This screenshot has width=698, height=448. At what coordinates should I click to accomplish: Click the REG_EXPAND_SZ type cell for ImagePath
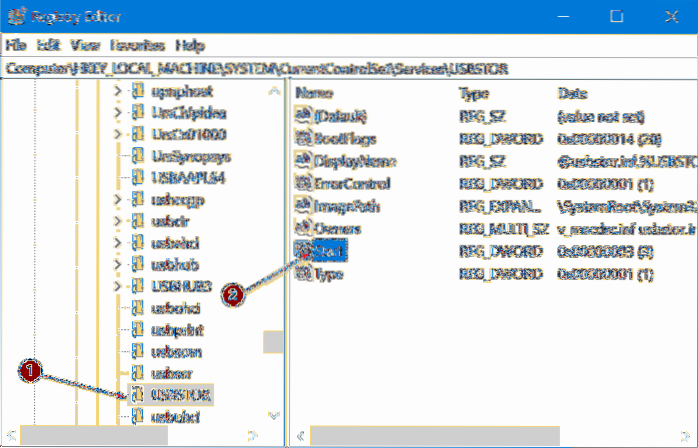(500, 206)
